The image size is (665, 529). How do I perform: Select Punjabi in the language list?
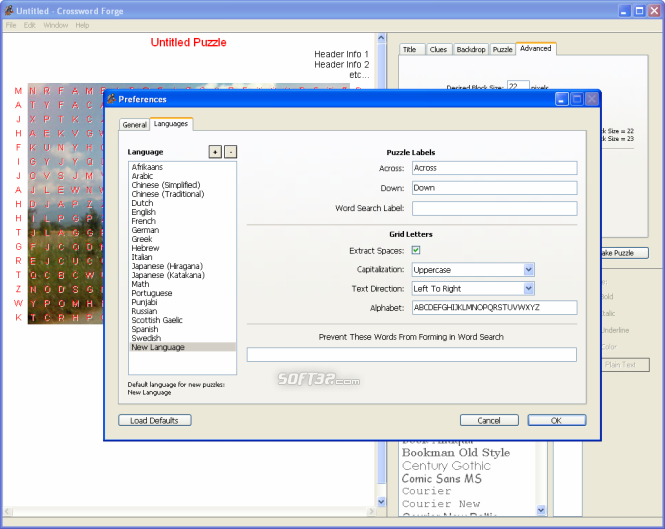pyautogui.click(x=182, y=302)
